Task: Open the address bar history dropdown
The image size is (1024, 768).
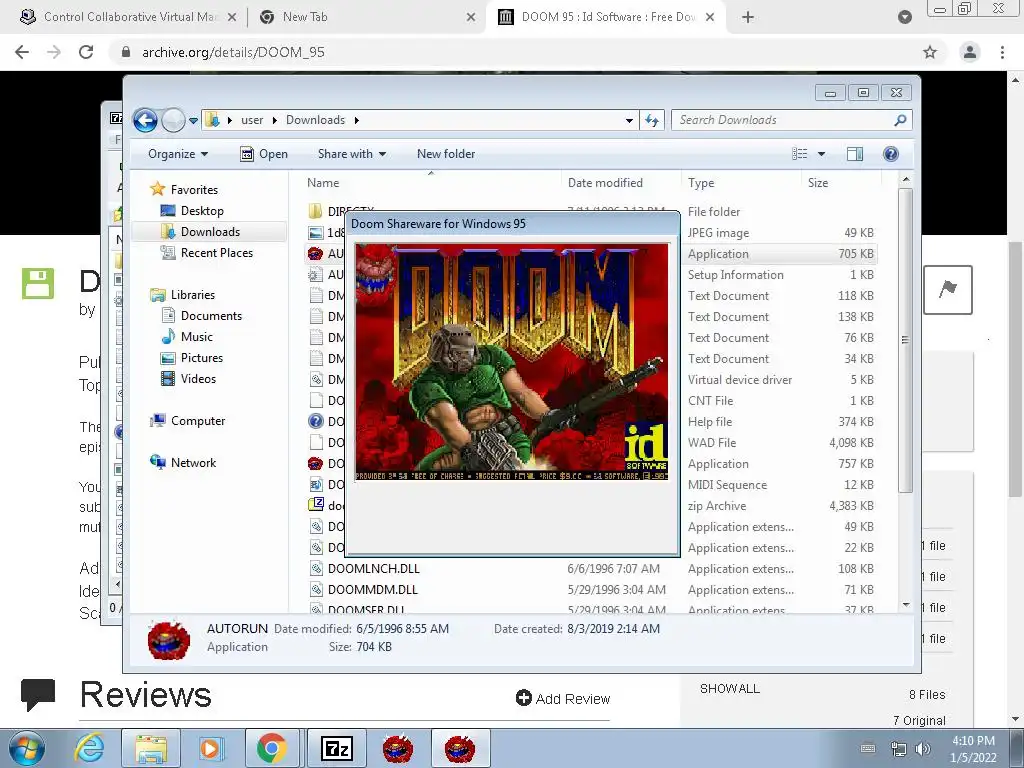Action: coord(629,120)
